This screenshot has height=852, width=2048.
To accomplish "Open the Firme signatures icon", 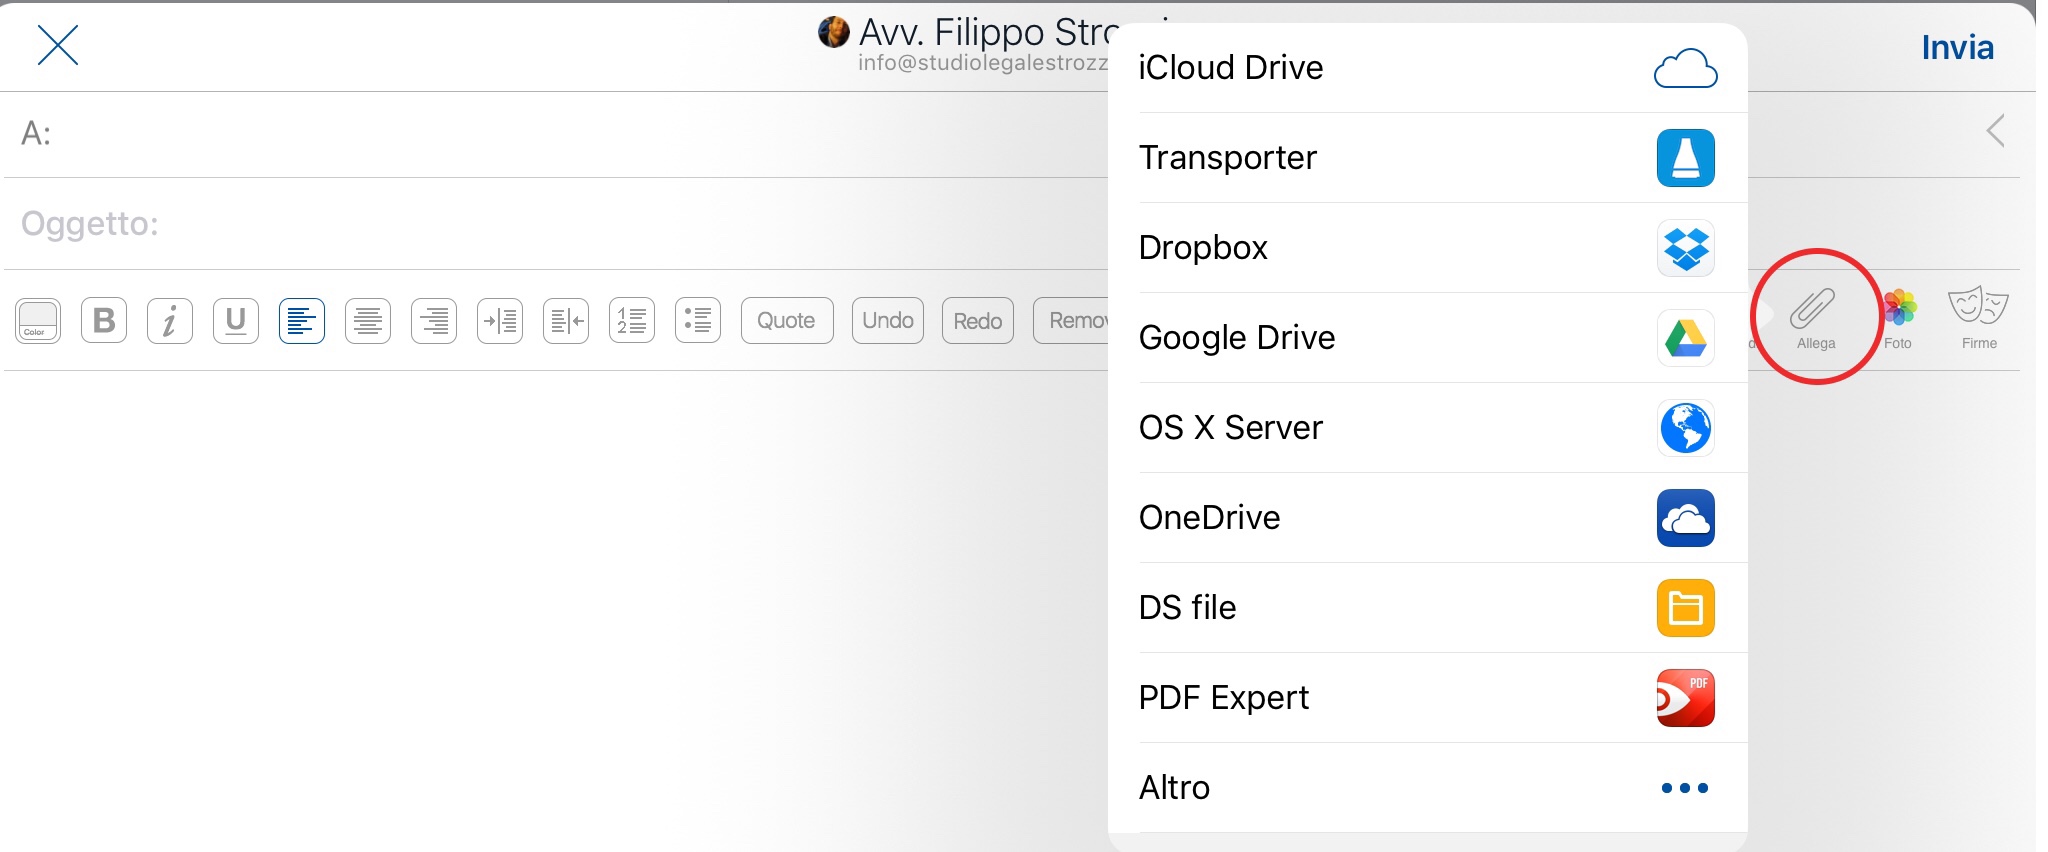I will click(1979, 318).
